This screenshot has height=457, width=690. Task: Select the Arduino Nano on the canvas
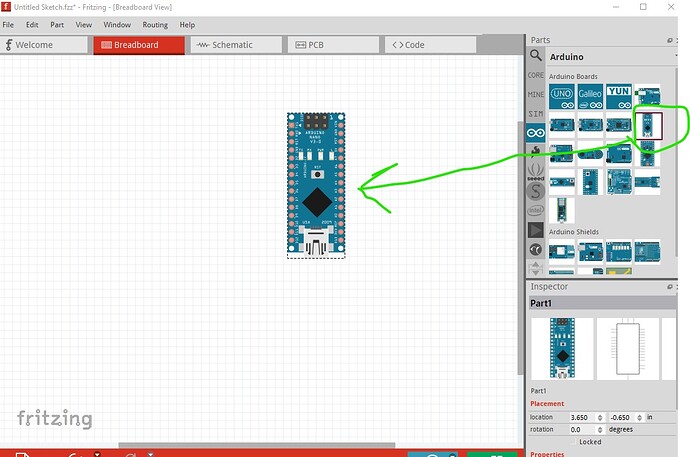pyautogui.click(x=316, y=185)
